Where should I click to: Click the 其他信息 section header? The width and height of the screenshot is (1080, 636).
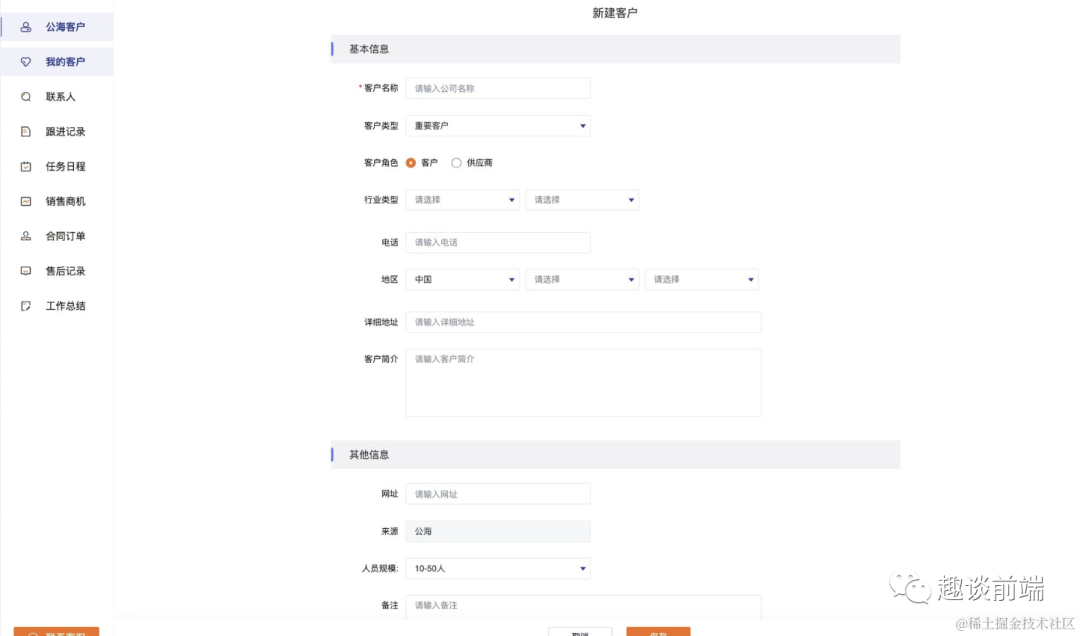[x=615, y=455]
